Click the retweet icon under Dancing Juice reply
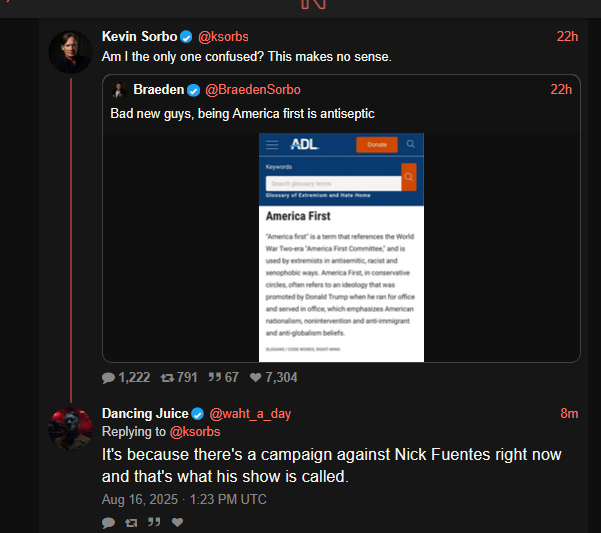Image resolution: width=601 pixels, height=533 pixels. [x=131, y=522]
